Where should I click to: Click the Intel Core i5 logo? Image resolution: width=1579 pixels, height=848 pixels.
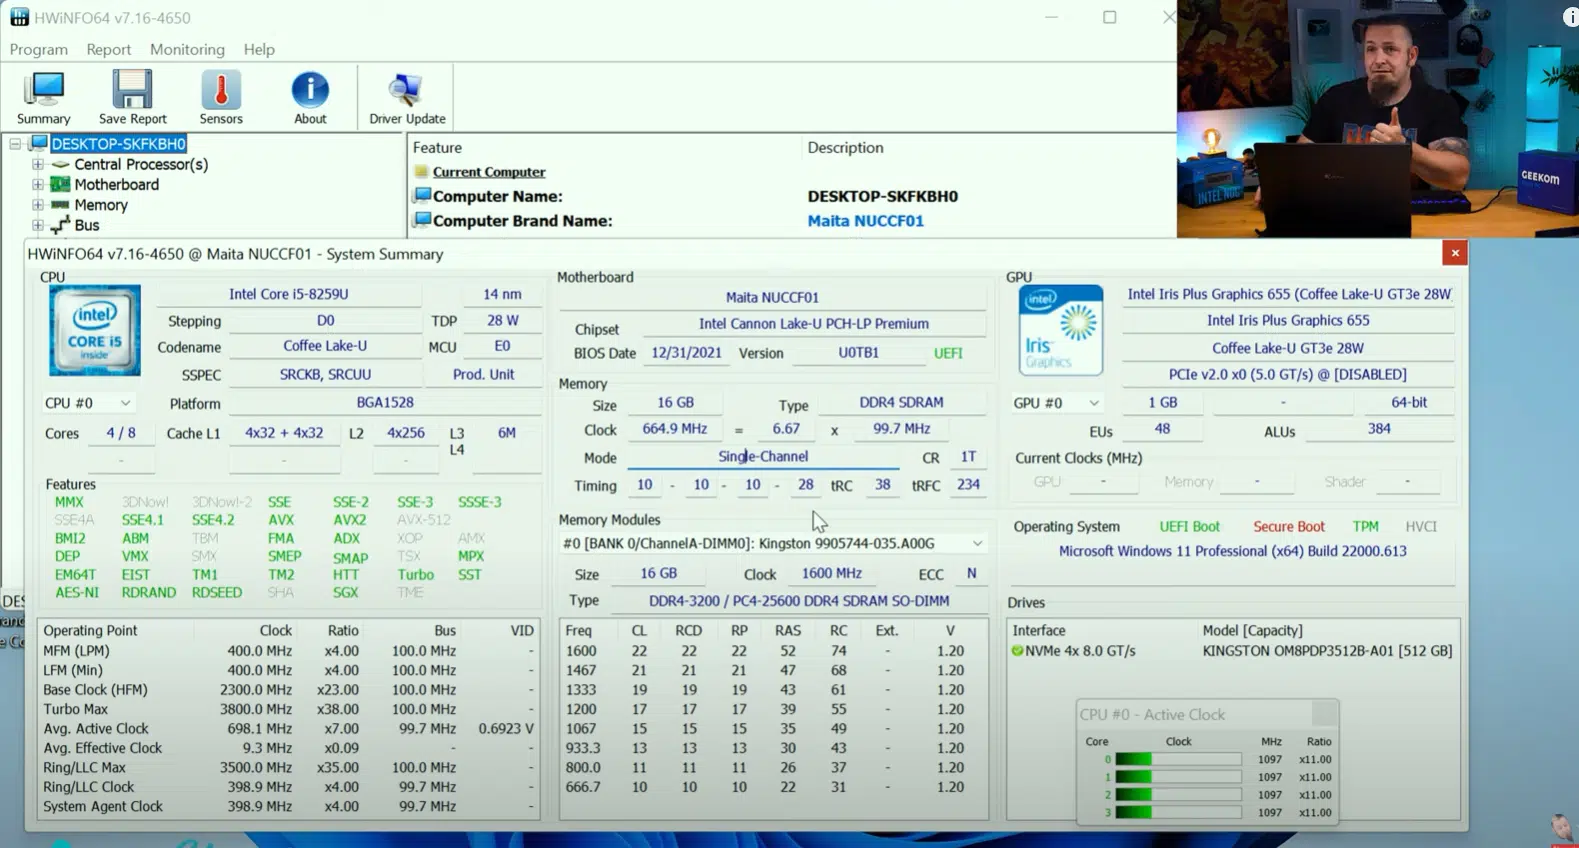point(95,331)
